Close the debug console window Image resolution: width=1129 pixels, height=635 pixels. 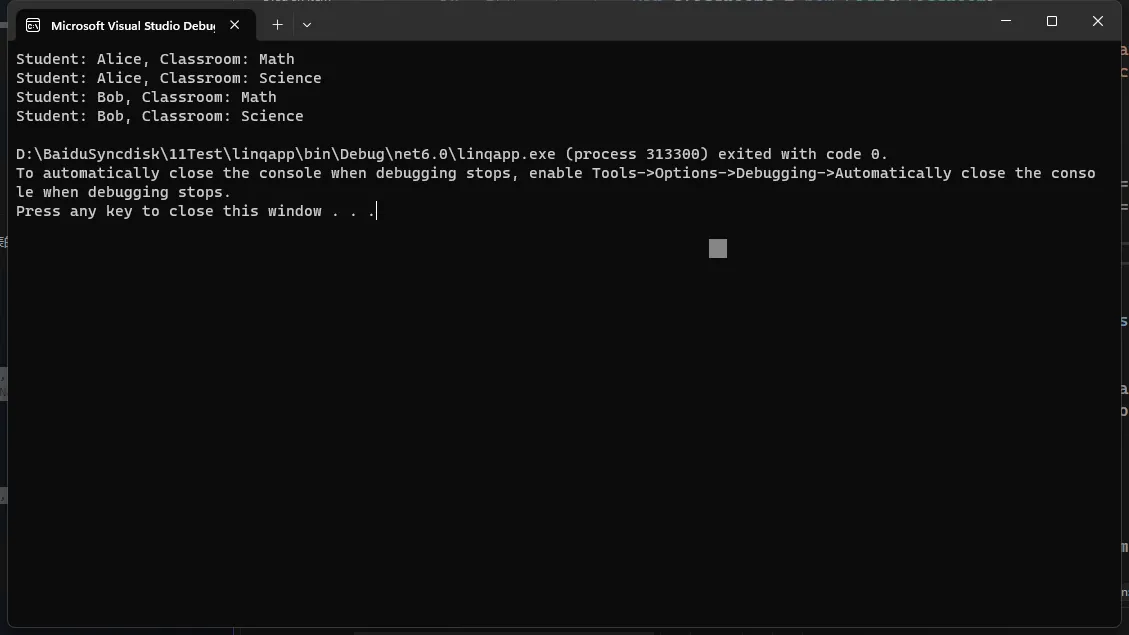point(1097,21)
